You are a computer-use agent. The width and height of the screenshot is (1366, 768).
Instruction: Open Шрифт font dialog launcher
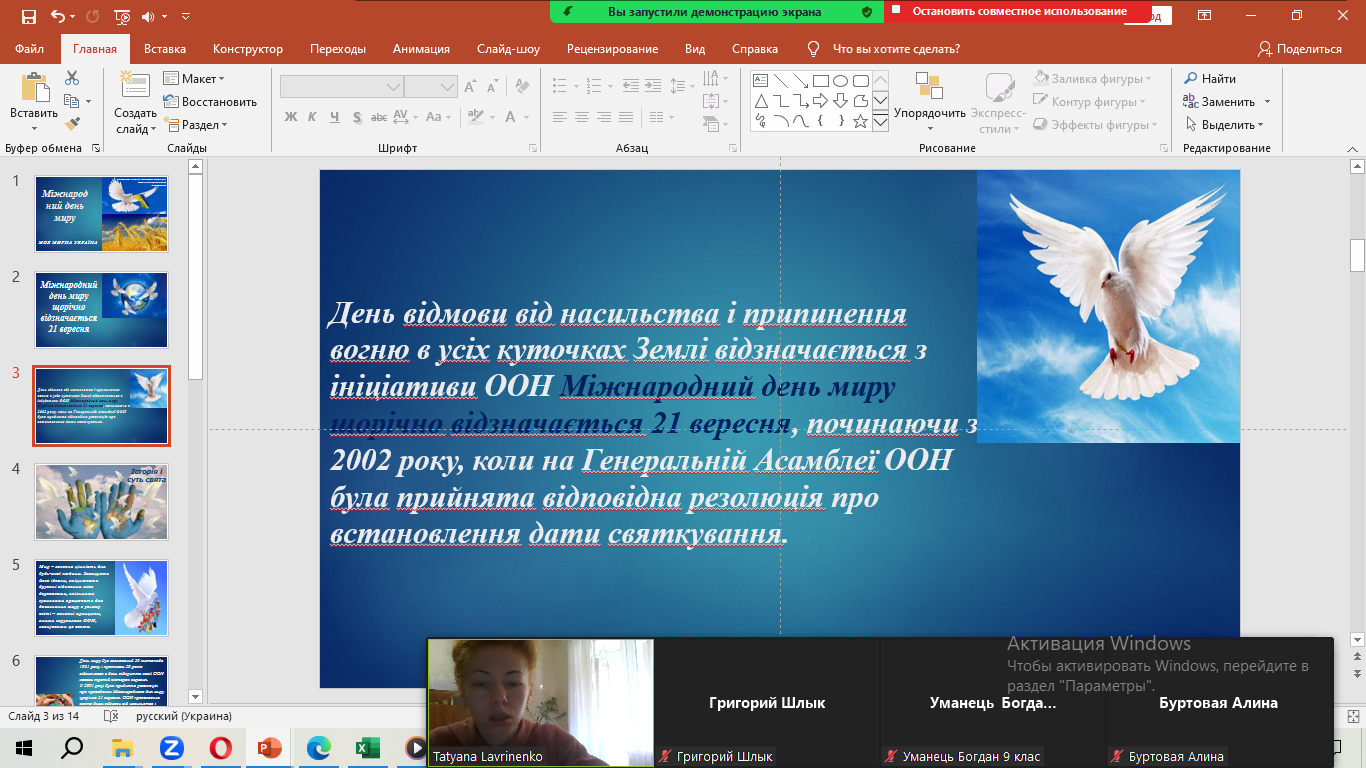(533, 148)
